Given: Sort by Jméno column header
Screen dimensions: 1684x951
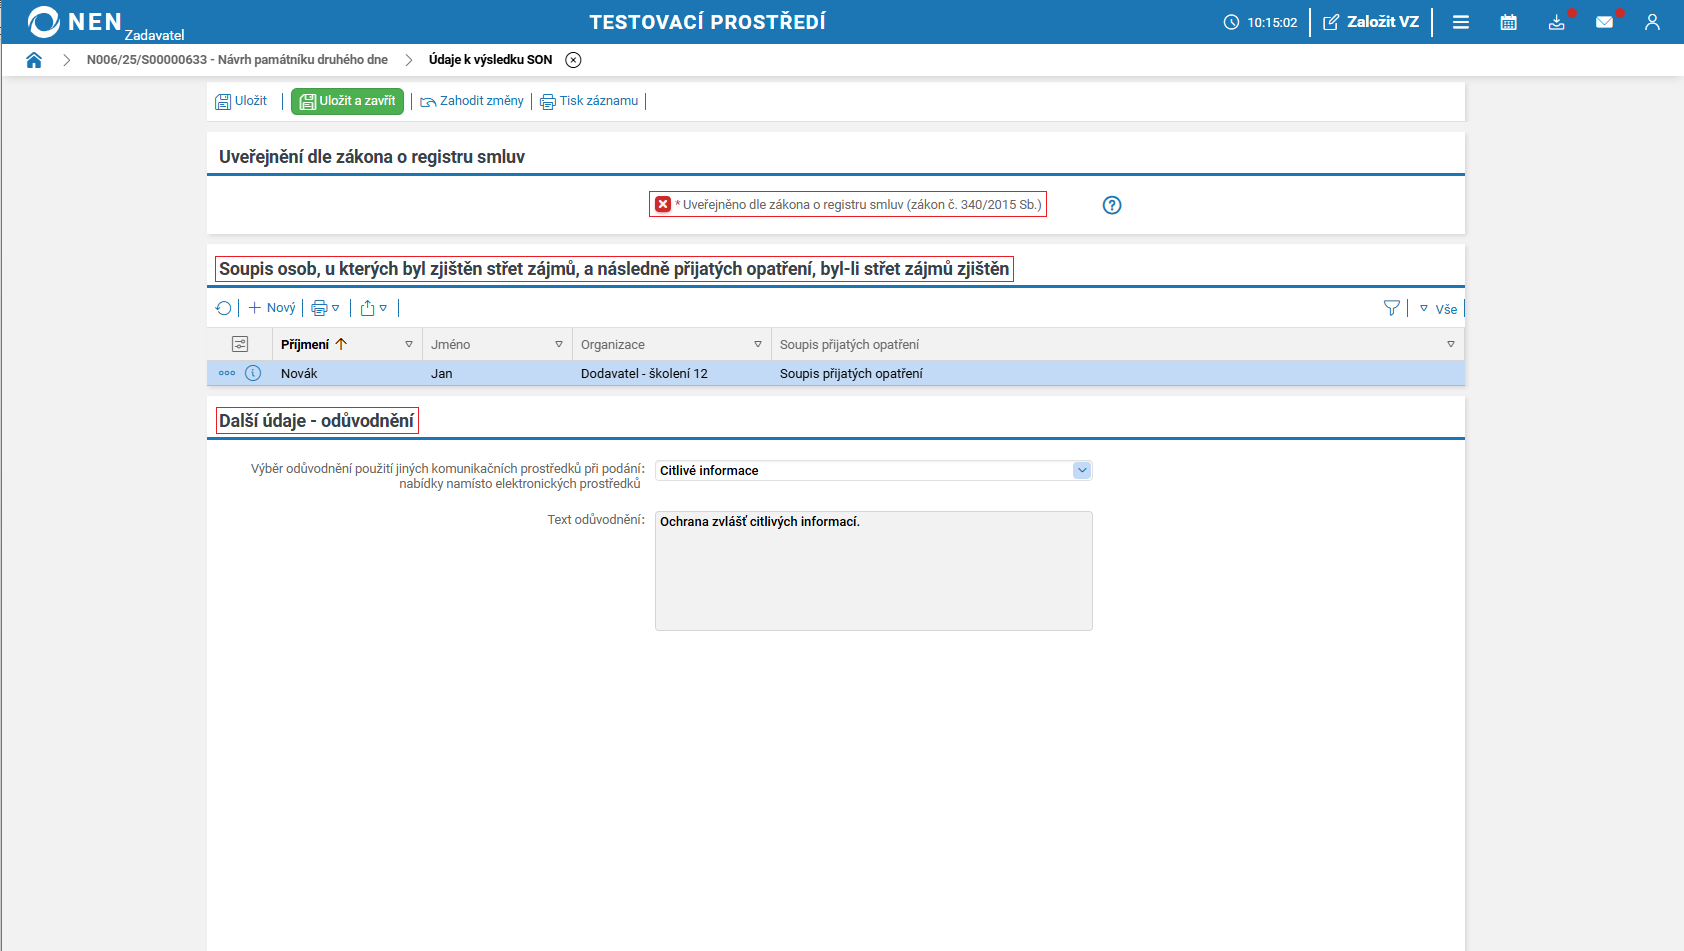Looking at the screenshot, I should pyautogui.click(x=451, y=344).
